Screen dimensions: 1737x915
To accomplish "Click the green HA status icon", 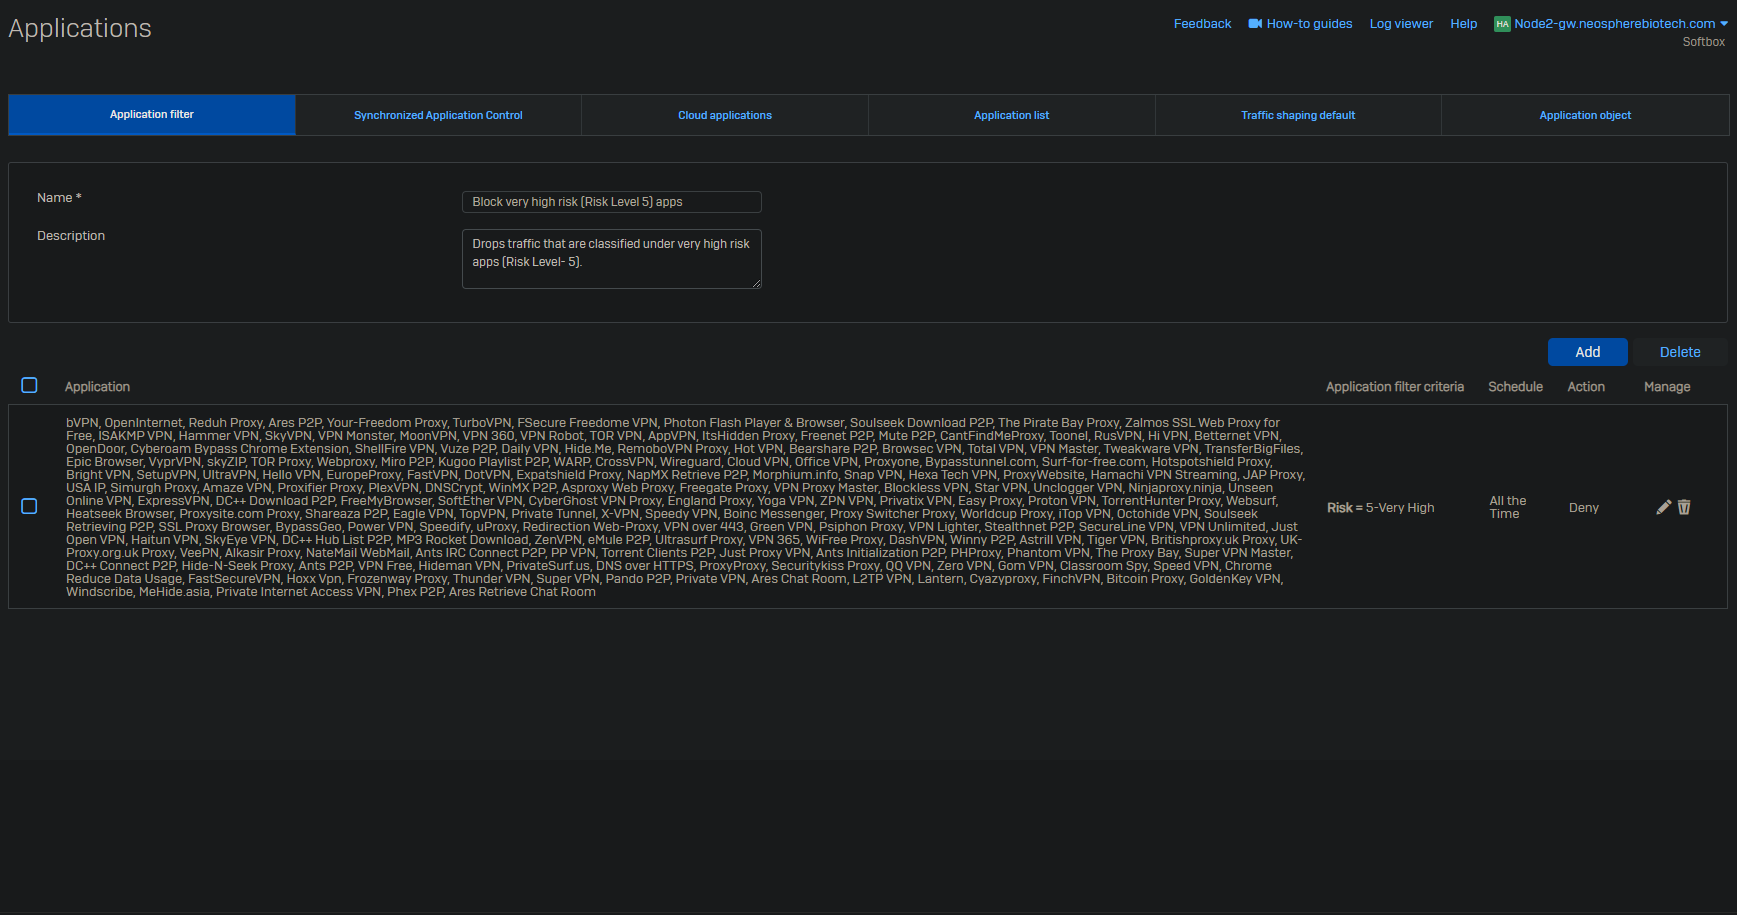I will click(1501, 24).
